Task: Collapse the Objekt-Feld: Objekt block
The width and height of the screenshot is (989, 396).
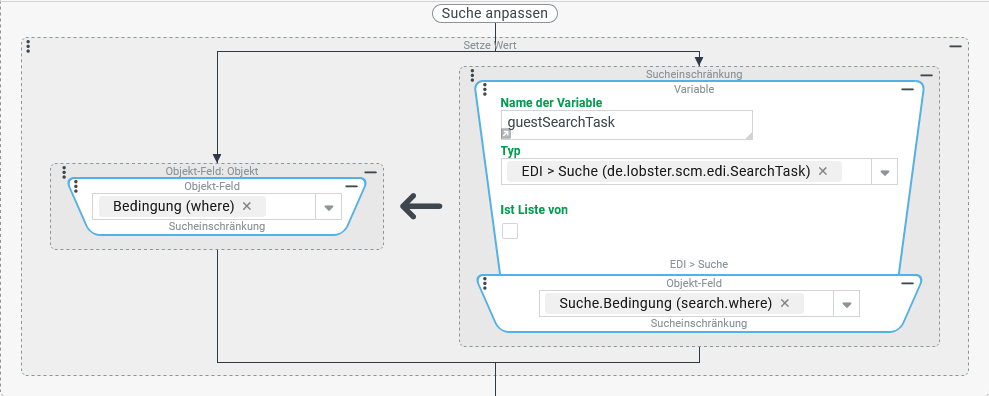Action: [x=370, y=172]
